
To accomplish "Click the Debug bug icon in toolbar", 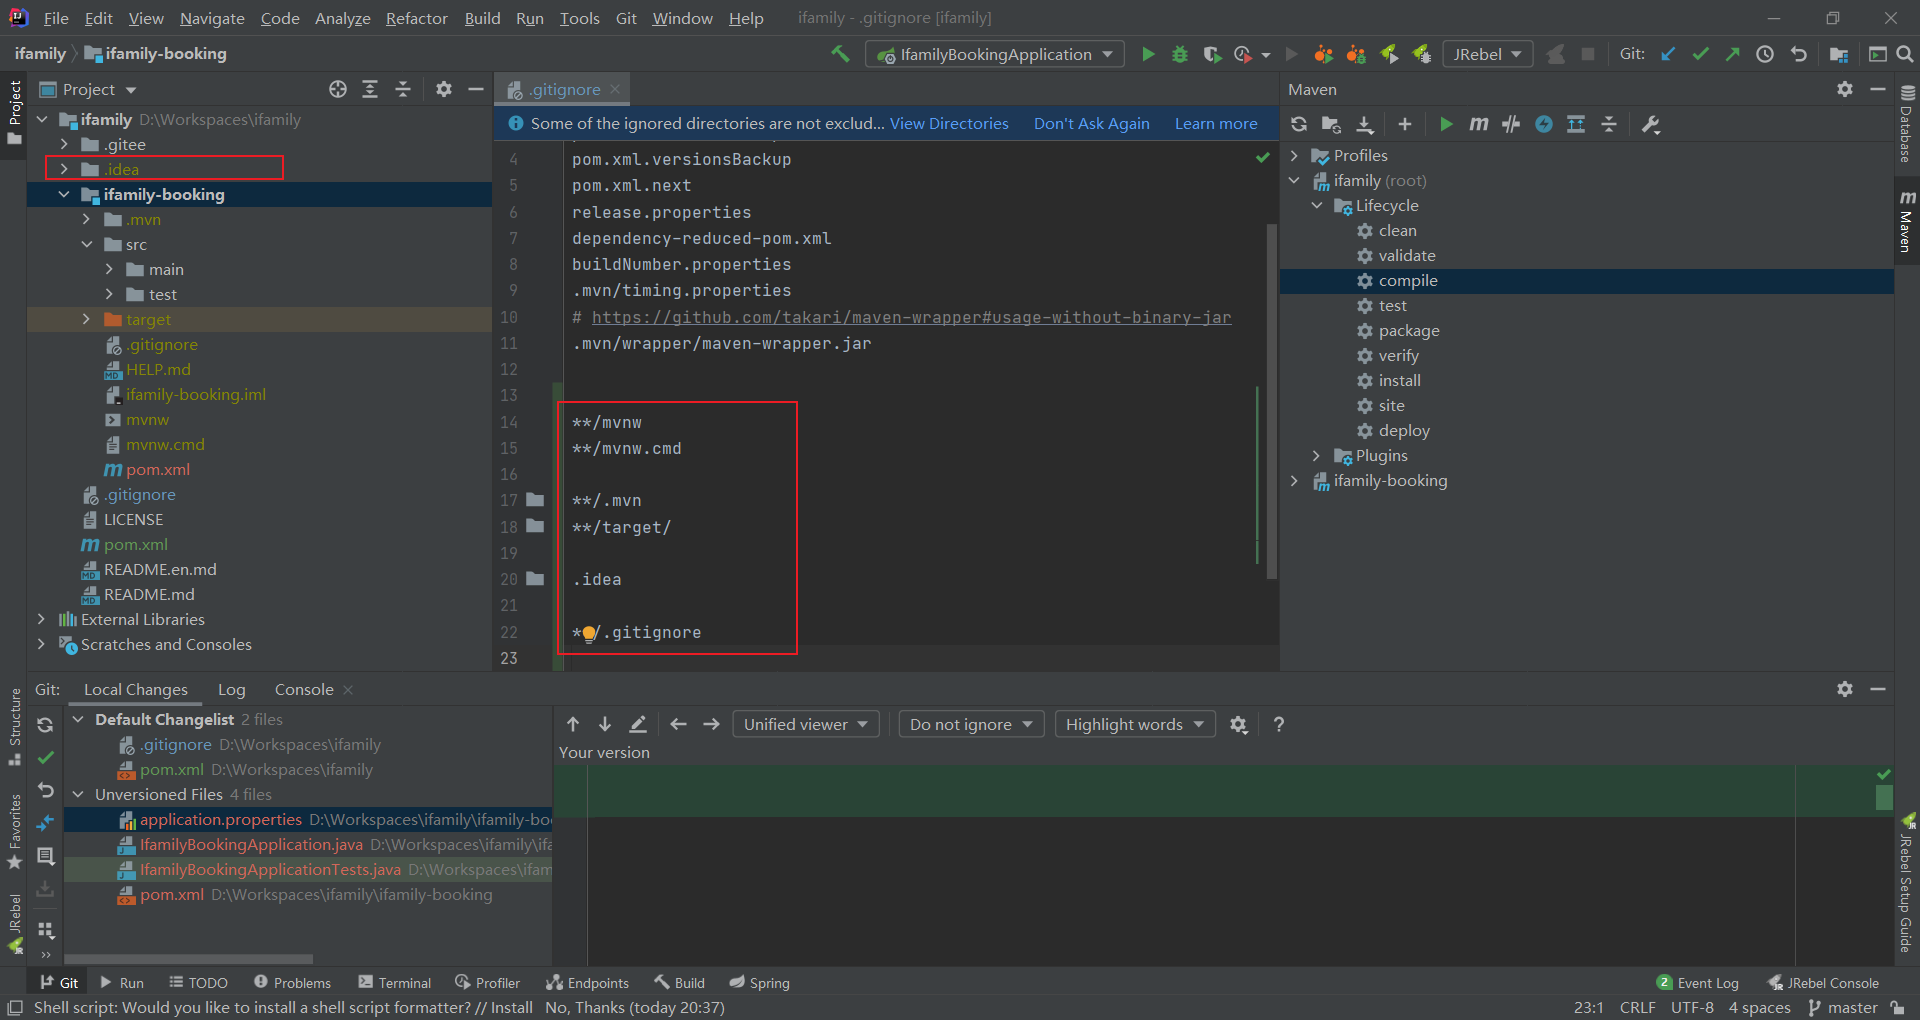I will click(1180, 54).
